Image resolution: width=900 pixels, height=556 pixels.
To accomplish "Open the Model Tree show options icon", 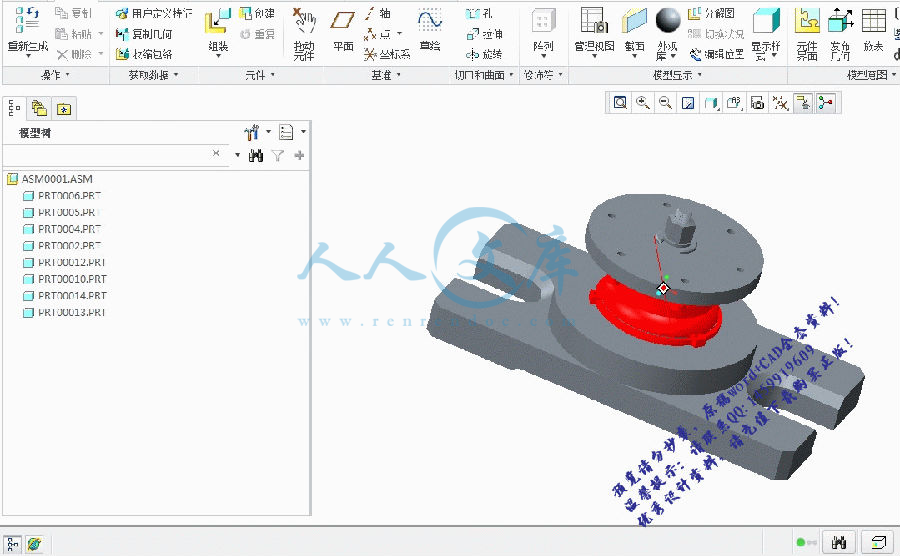I will pos(286,133).
